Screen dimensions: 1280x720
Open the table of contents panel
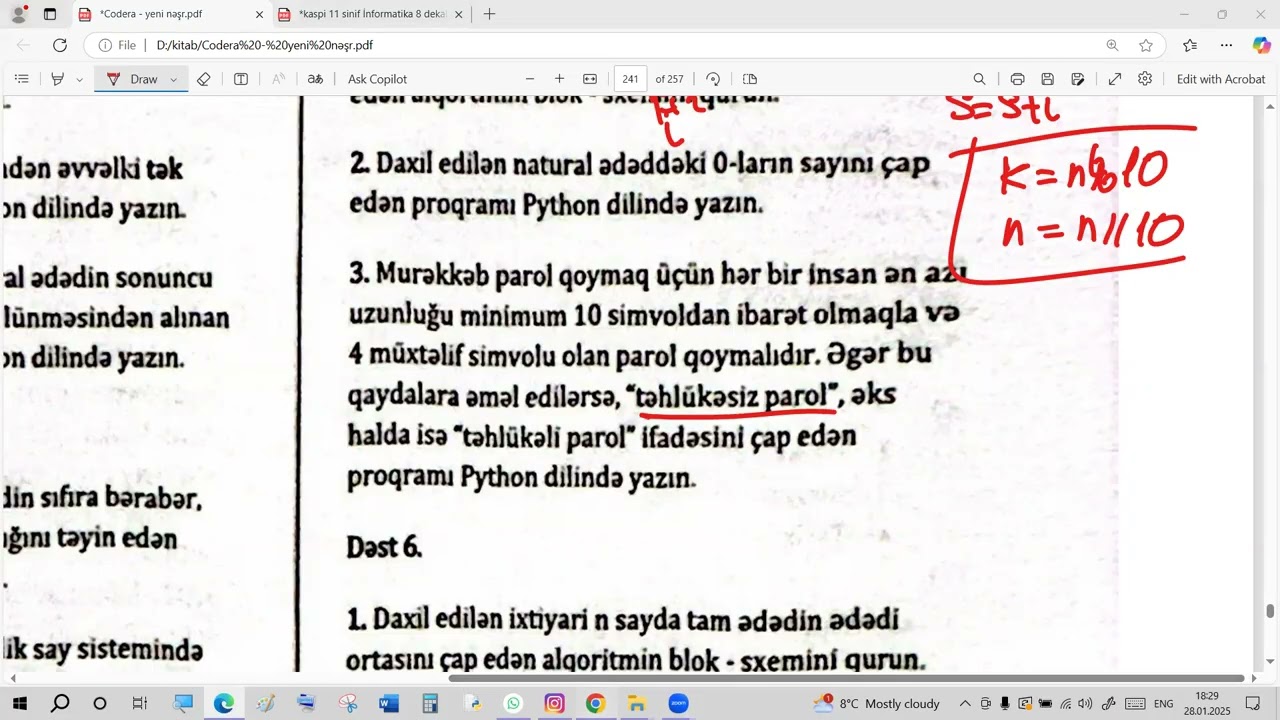point(22,79)
